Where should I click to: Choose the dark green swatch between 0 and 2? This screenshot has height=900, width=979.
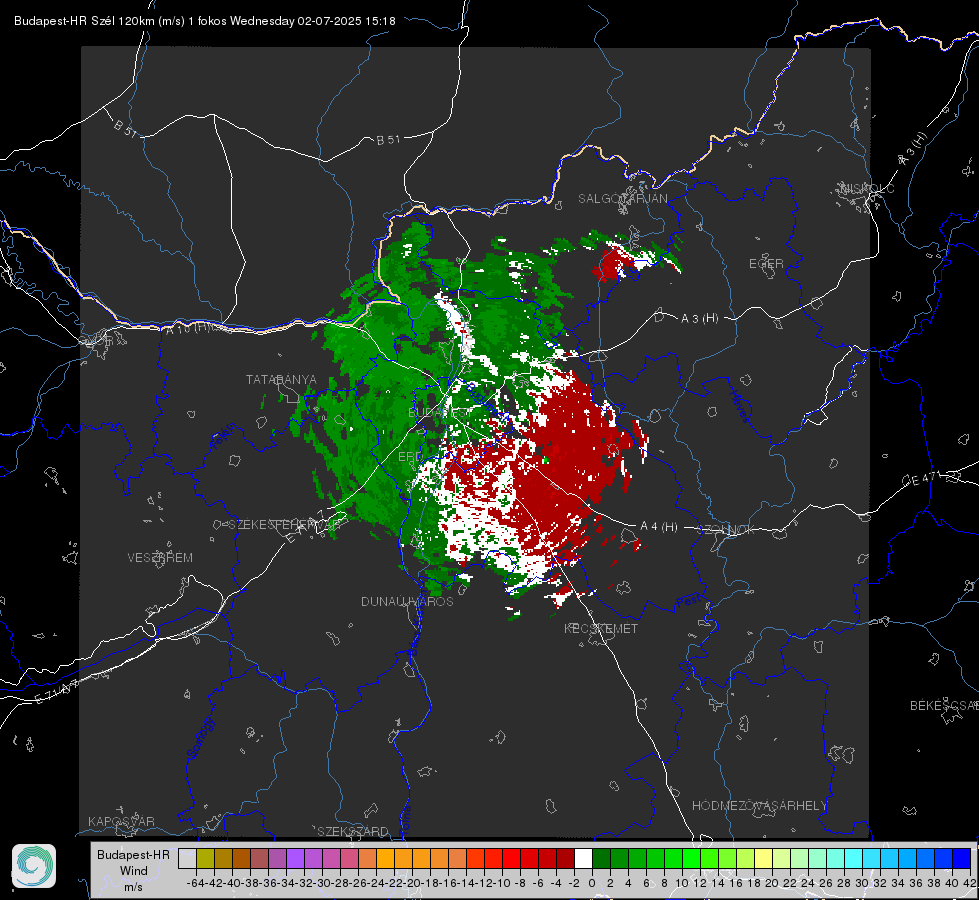(x=601, y=858)
